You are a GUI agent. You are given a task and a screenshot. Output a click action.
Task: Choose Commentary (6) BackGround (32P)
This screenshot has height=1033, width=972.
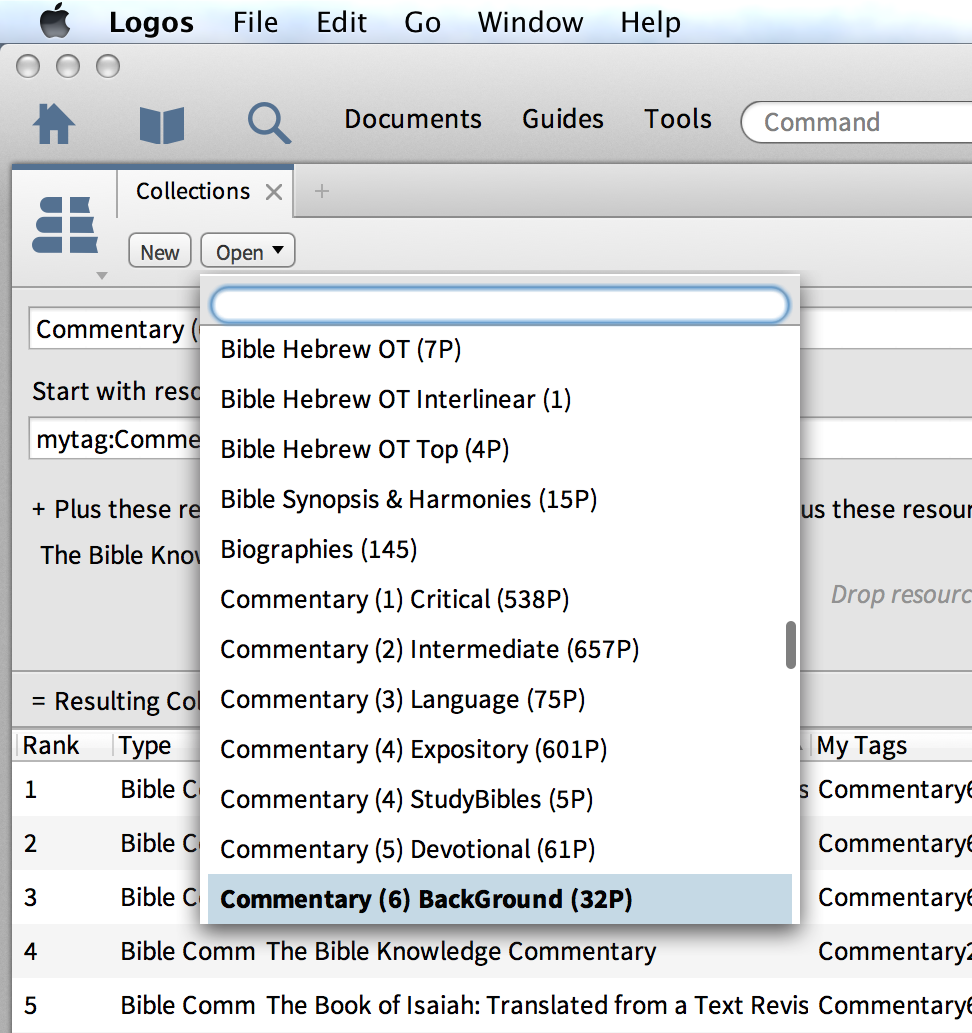tap(500, 899)
